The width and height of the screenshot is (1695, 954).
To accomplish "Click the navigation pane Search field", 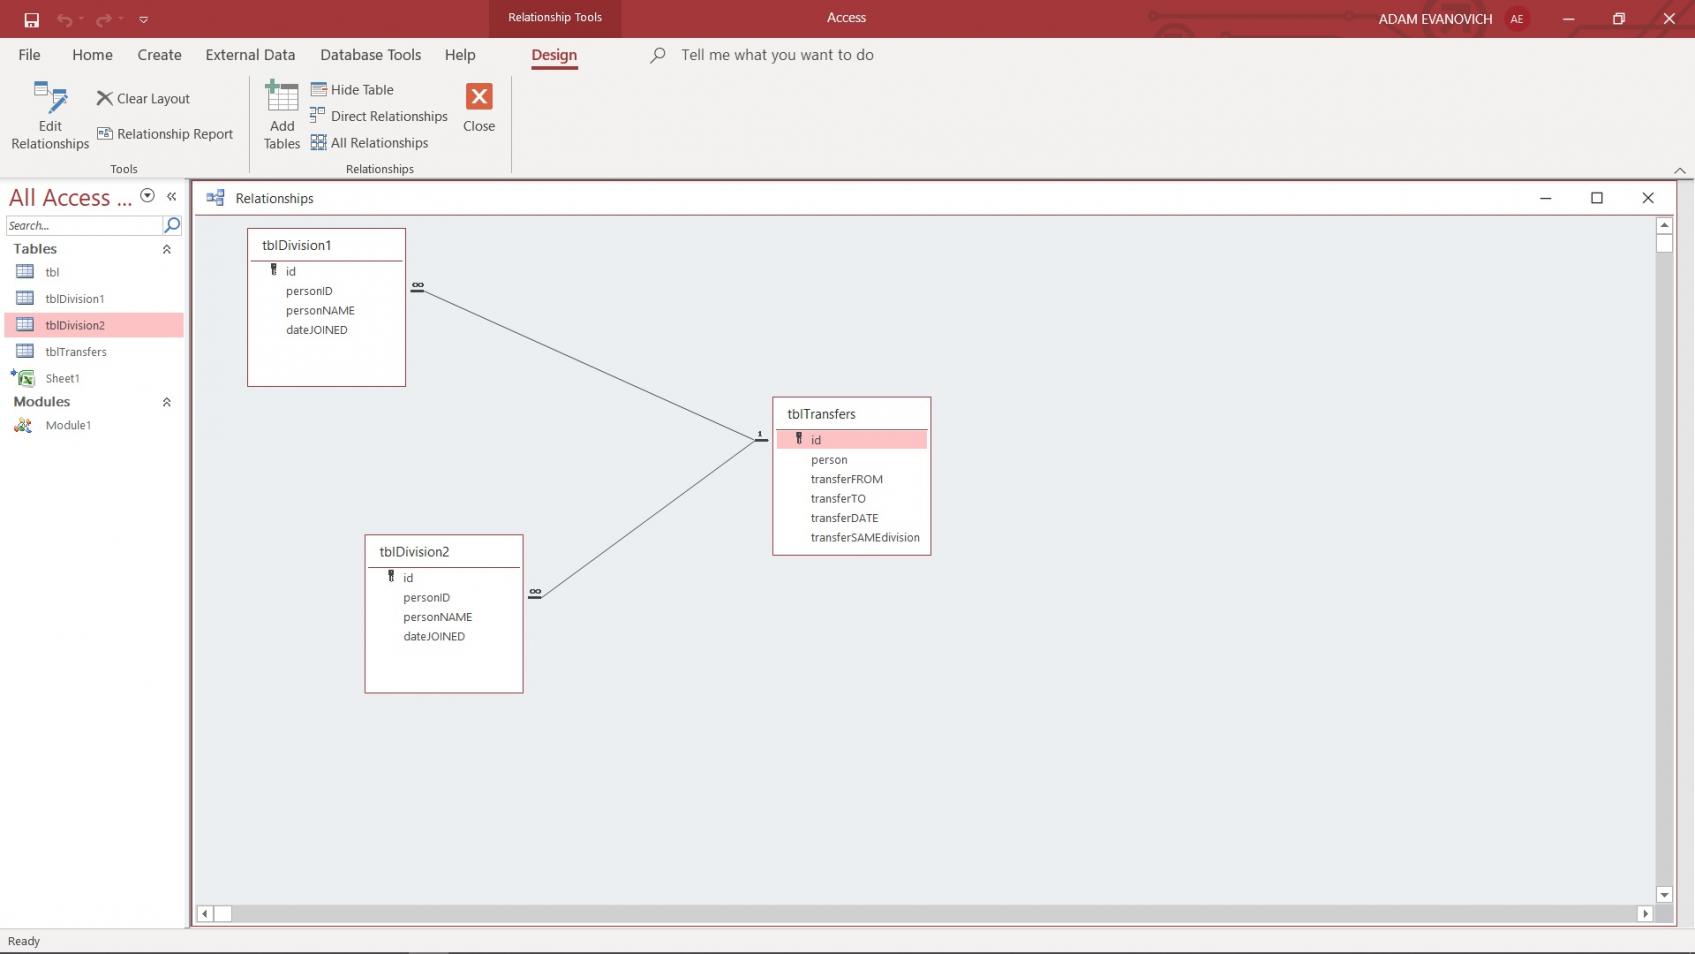I will 84,226.
